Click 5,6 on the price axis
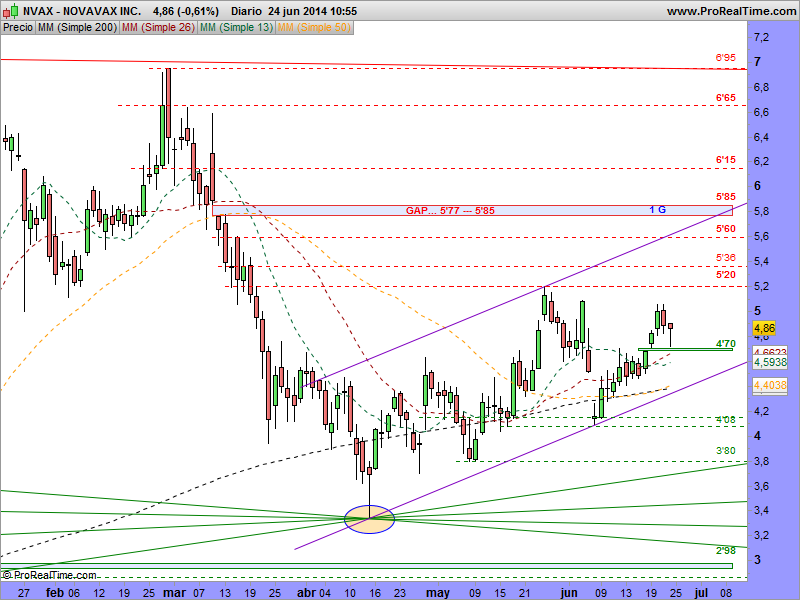 point(761,236)
